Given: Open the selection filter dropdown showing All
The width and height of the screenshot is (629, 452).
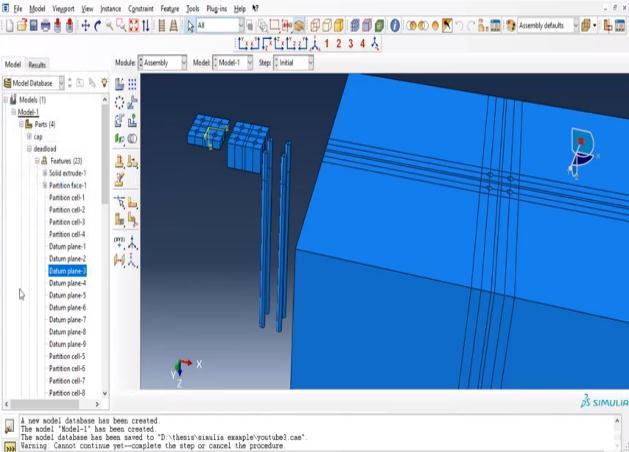Looking at the screenshot, I should click(x=220, y=26).
